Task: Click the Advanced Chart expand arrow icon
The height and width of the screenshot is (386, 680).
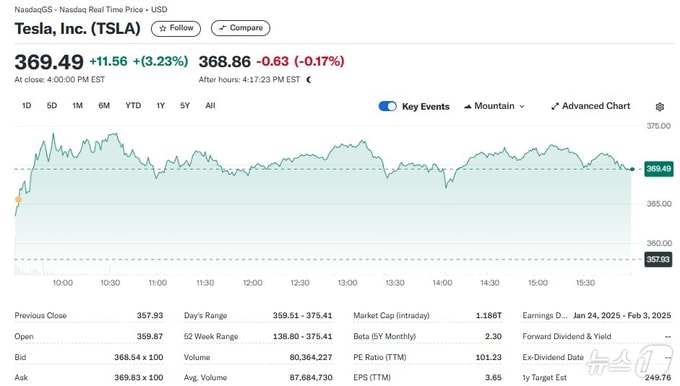Action: [555, 106]
